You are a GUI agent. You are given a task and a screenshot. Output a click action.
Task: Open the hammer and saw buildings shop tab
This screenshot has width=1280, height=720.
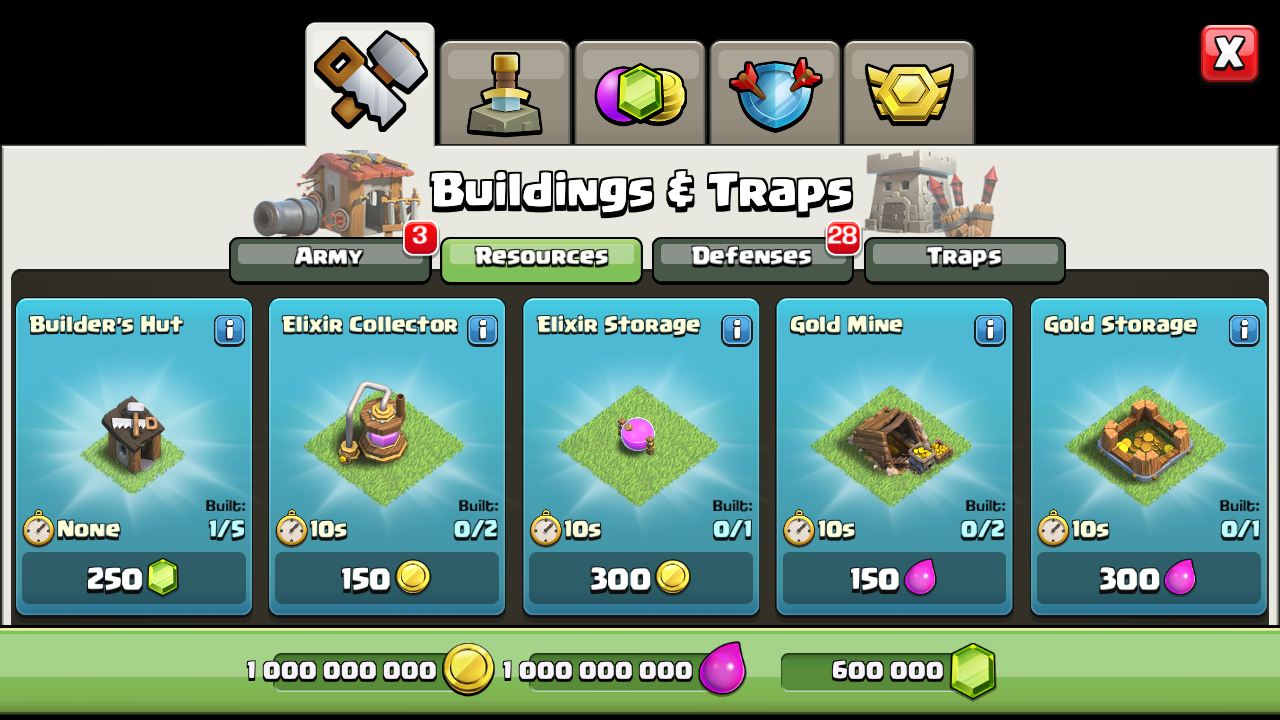pyautogui.click(x=370, y=85)
